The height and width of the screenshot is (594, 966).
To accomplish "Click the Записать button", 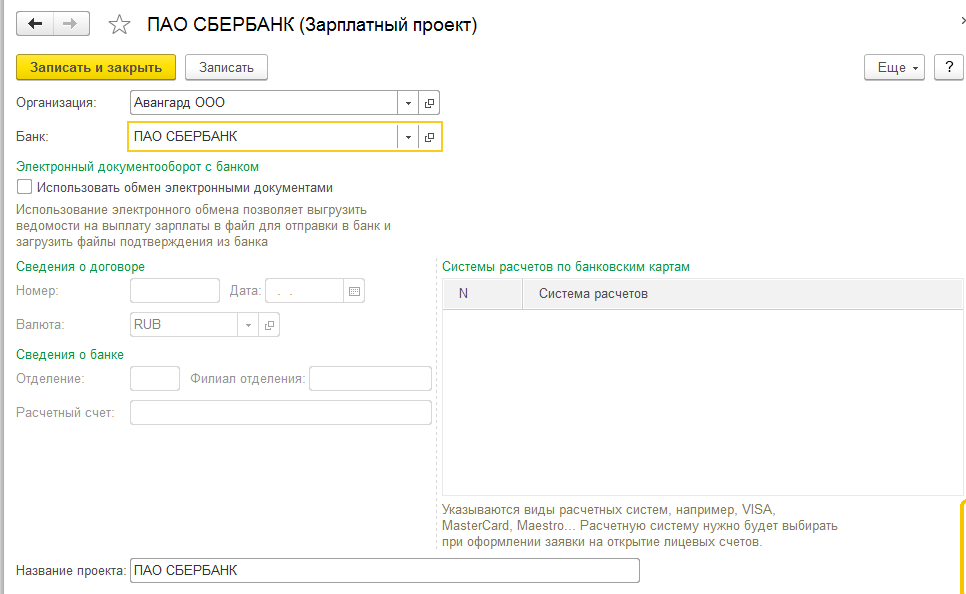I will [x=226, y=67].
